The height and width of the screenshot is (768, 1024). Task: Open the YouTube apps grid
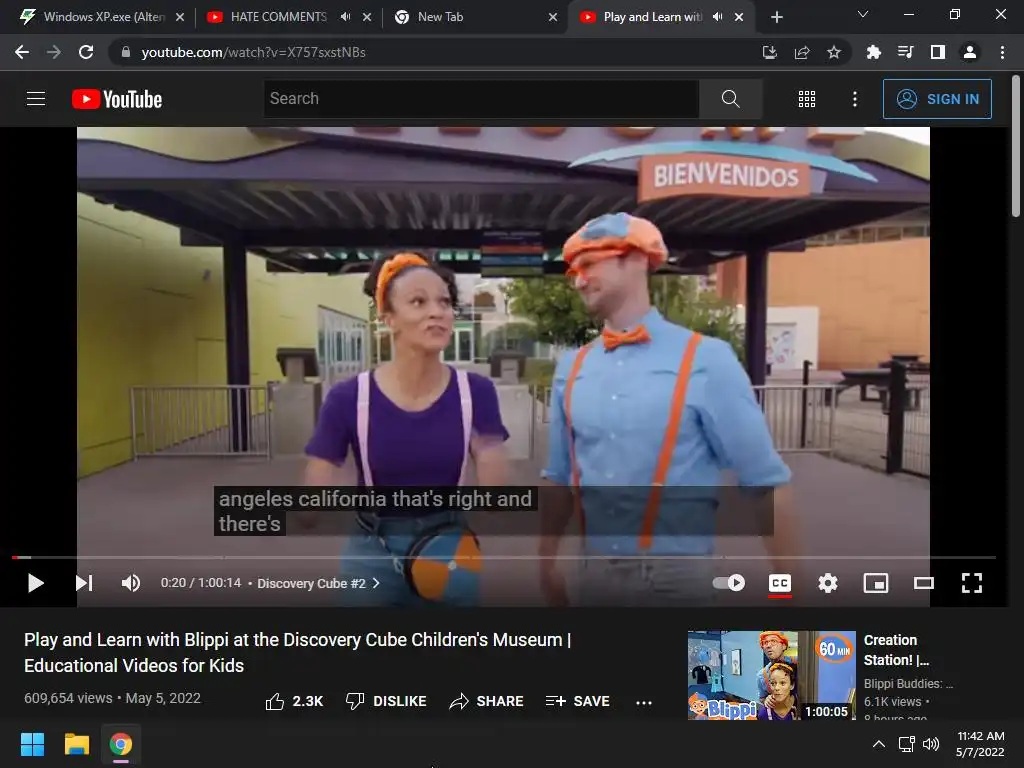807,99
